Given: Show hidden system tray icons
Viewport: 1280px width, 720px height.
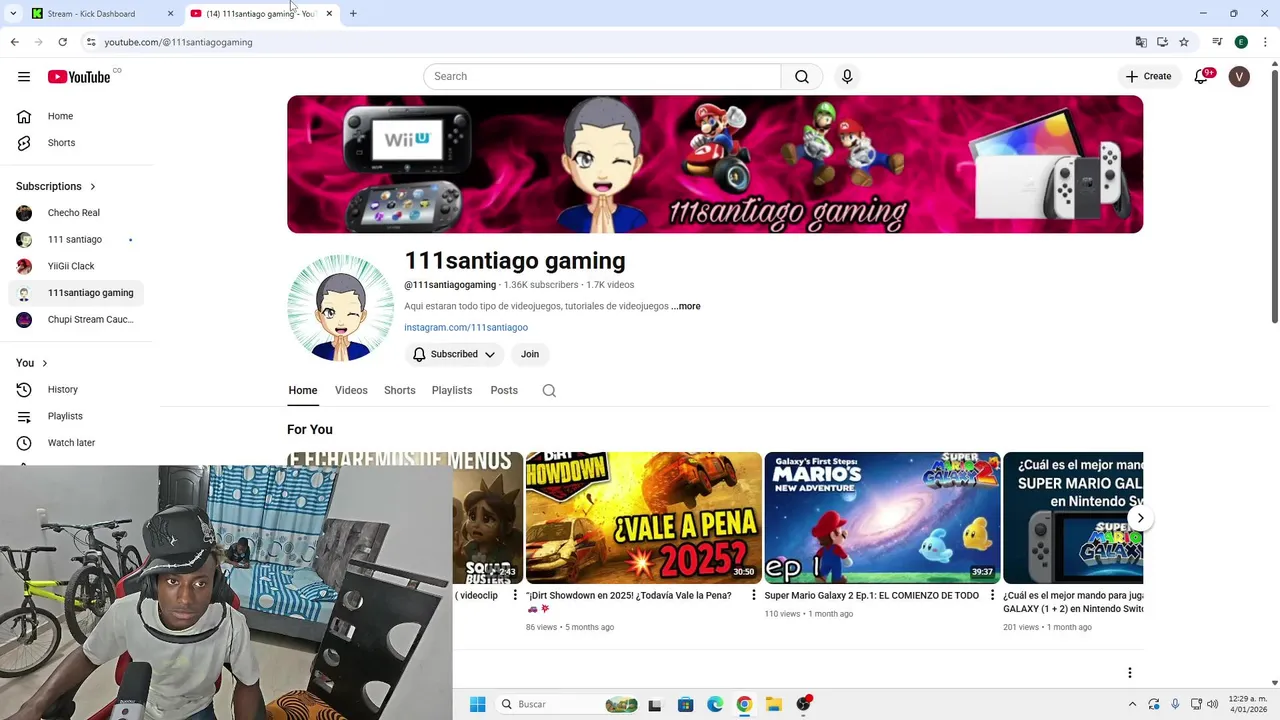Looking at the screenshot, I should pyautogui.click(x=1132, y=704).
